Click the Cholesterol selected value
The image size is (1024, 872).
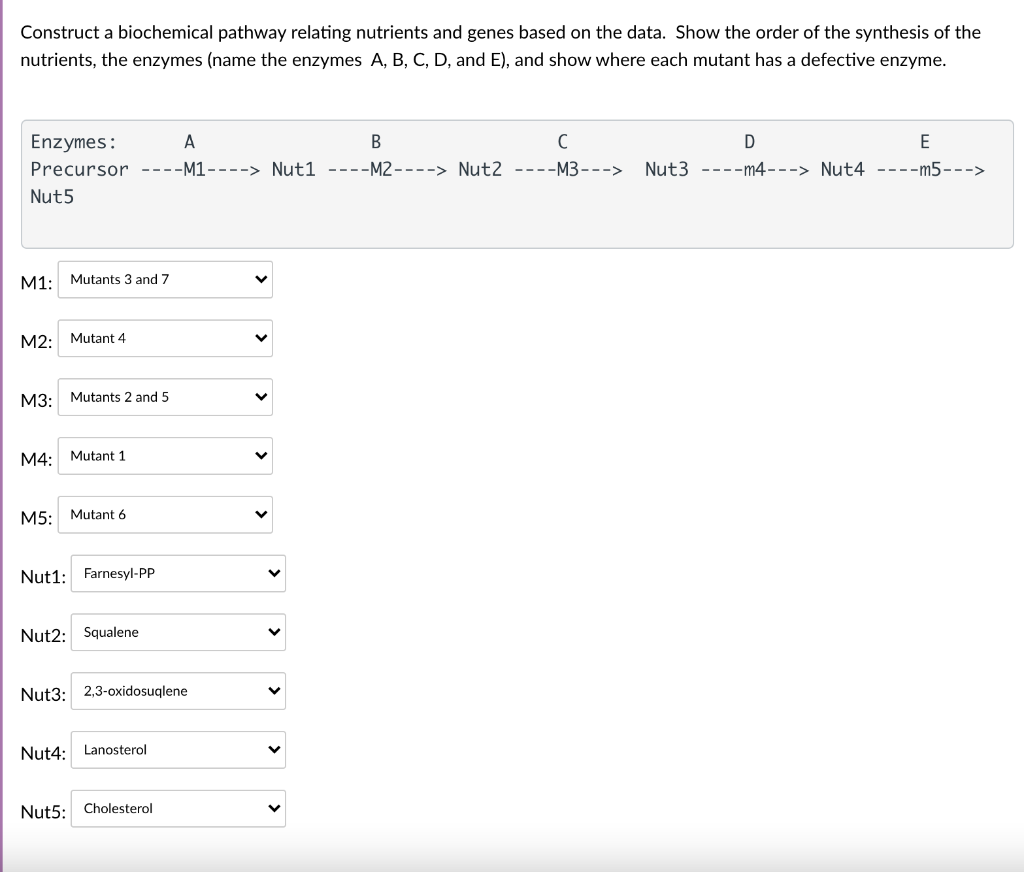pyautogui.click(x=117, y=808)
